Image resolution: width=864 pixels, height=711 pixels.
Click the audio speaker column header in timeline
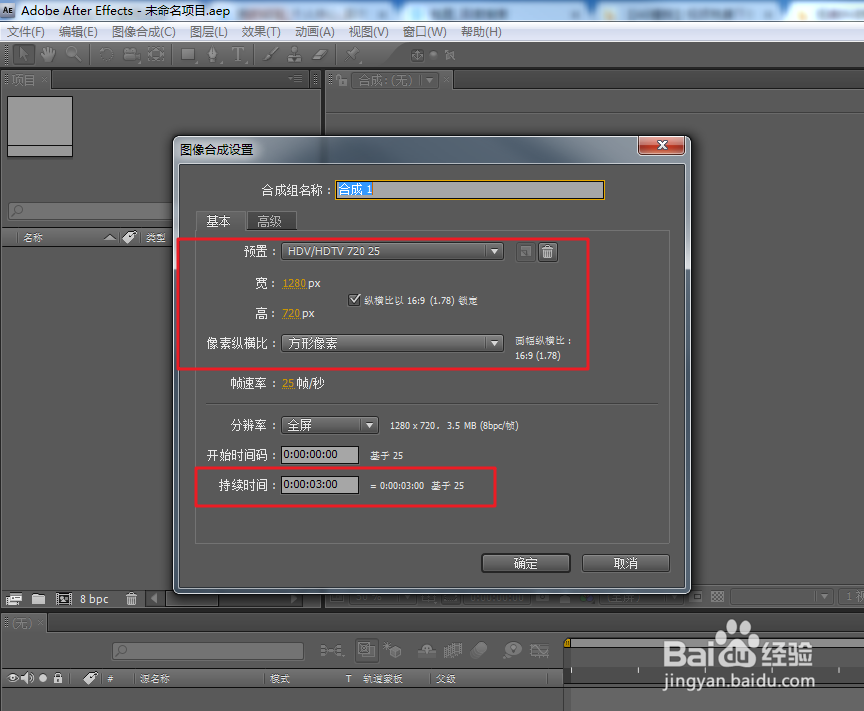(x=28, y=678)
